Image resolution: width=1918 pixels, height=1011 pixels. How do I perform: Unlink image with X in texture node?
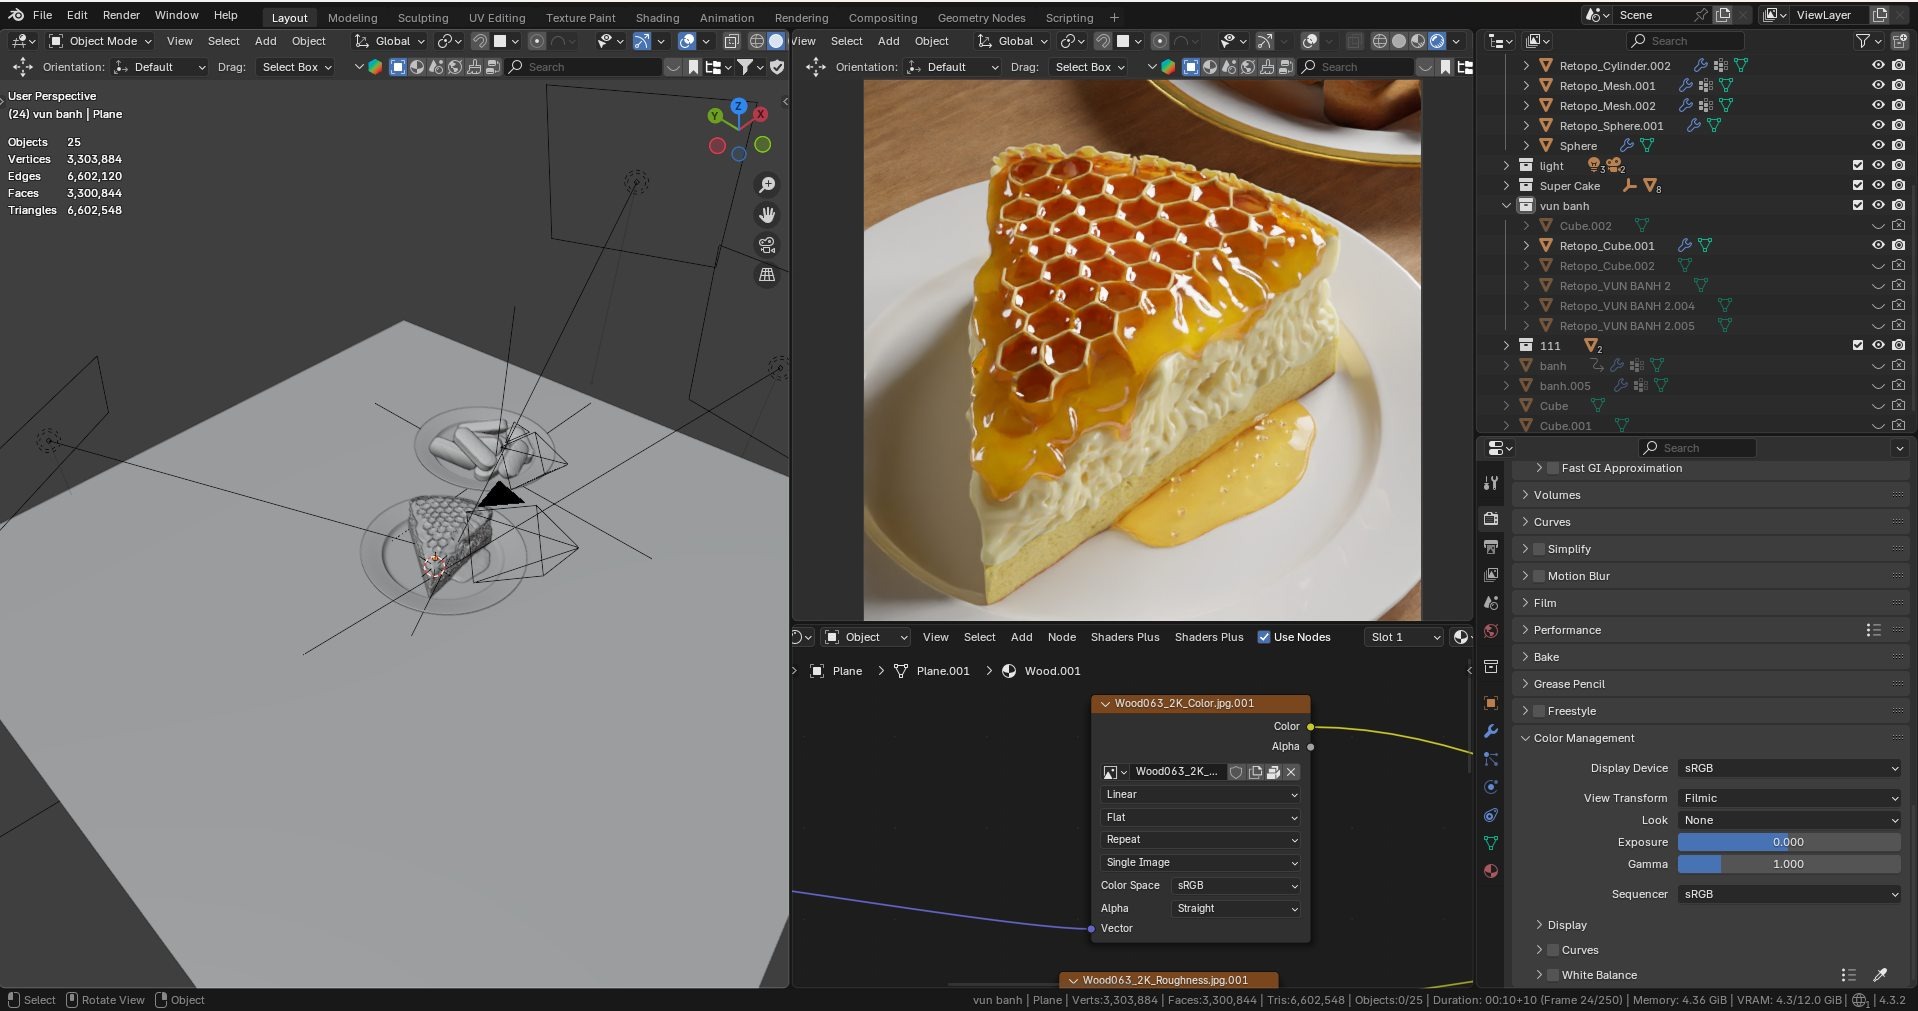point(1291,772)
